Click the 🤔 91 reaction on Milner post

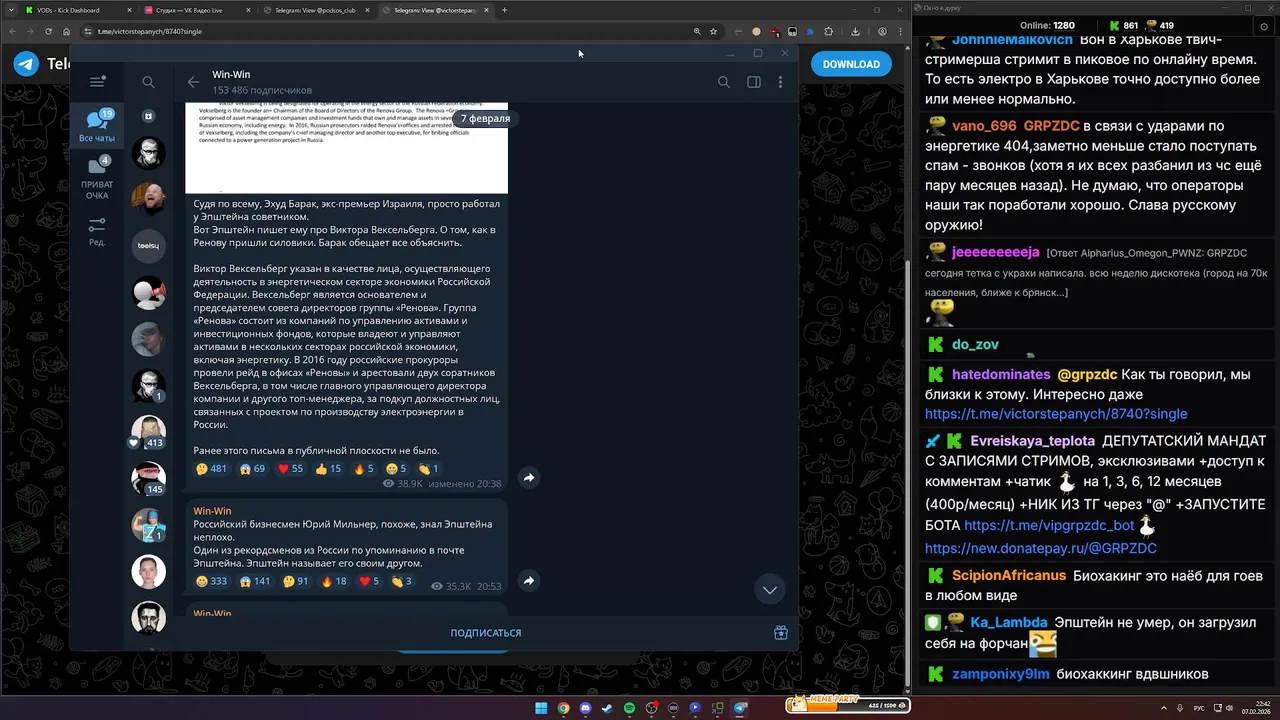tap(296, 581)
